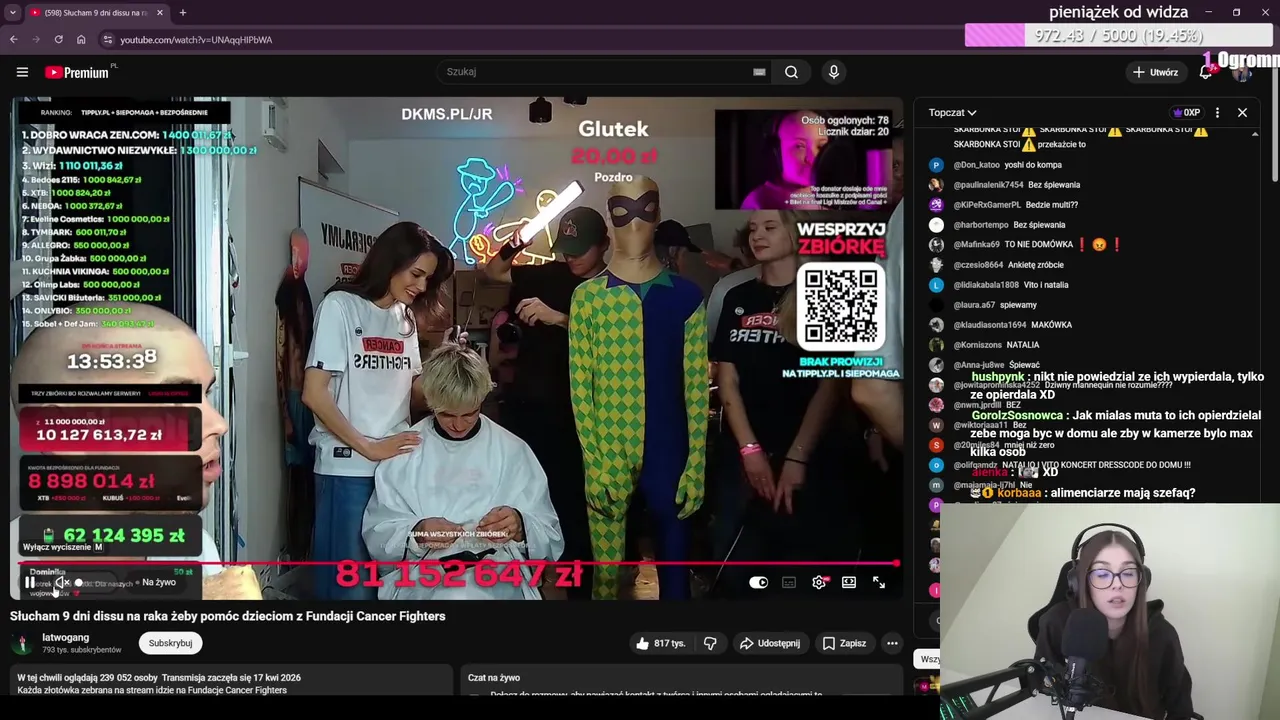Expand the Topczat chat mode dropdown
The width and height of the screenshot is (1280, 720).
[x=952, y=113]
